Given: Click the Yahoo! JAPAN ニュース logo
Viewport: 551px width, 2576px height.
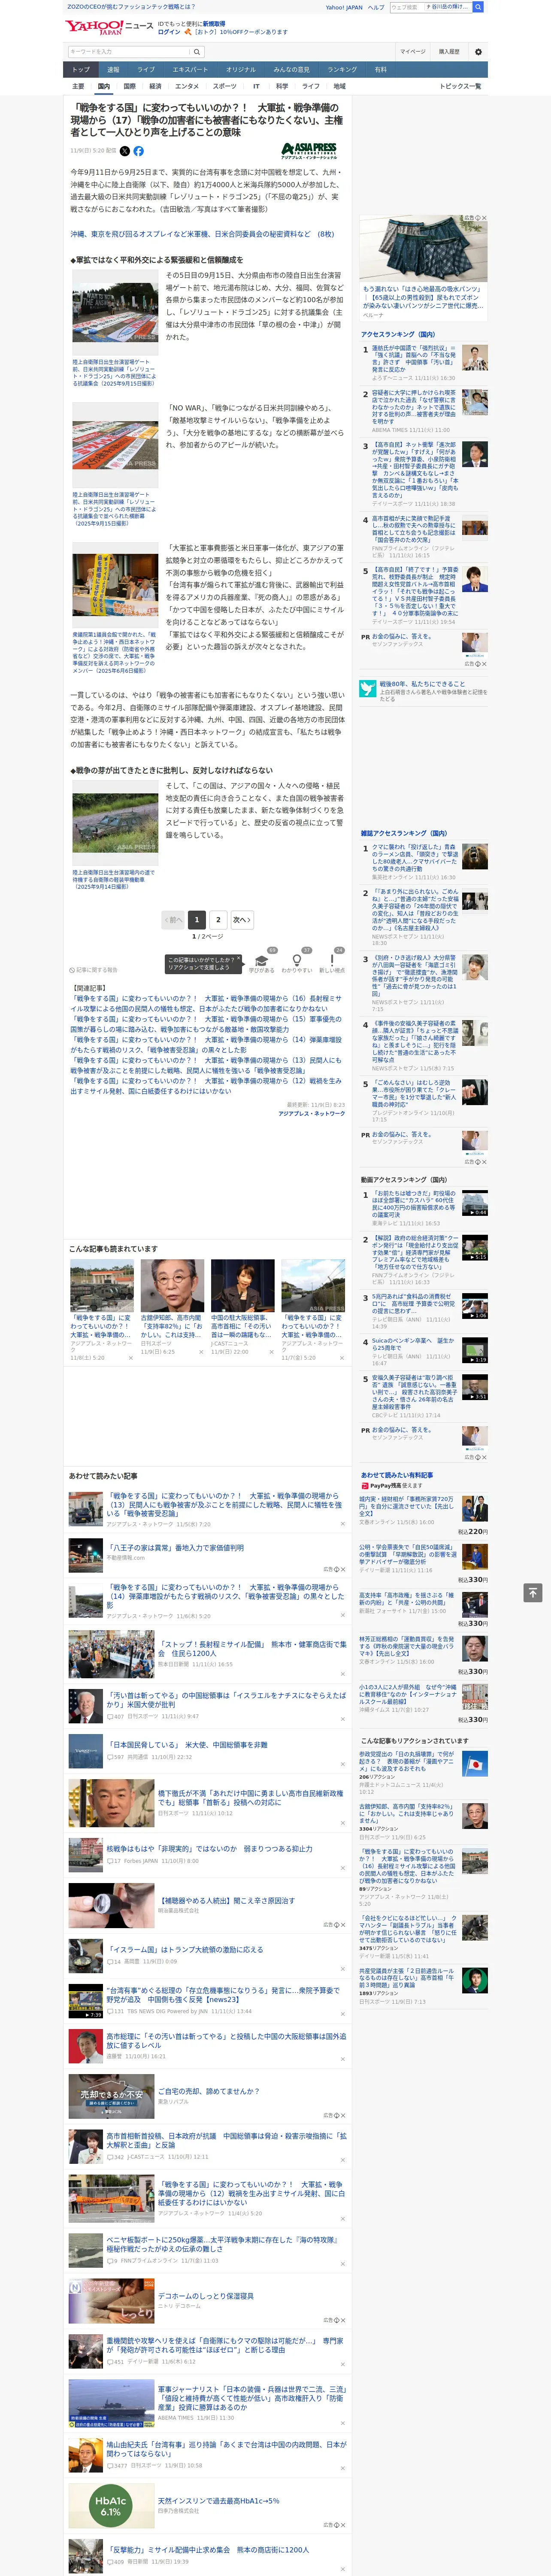Looking at the screenshot, I should pos(109,27).
